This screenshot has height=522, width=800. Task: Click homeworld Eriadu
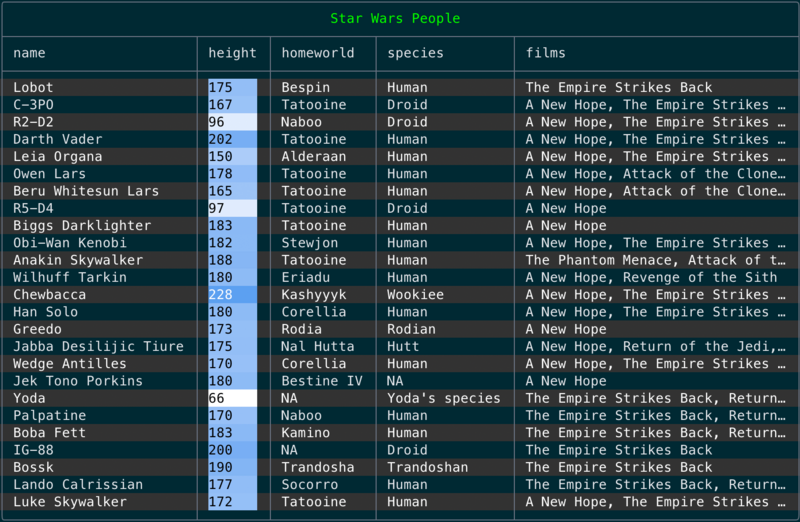click(306, 278)
